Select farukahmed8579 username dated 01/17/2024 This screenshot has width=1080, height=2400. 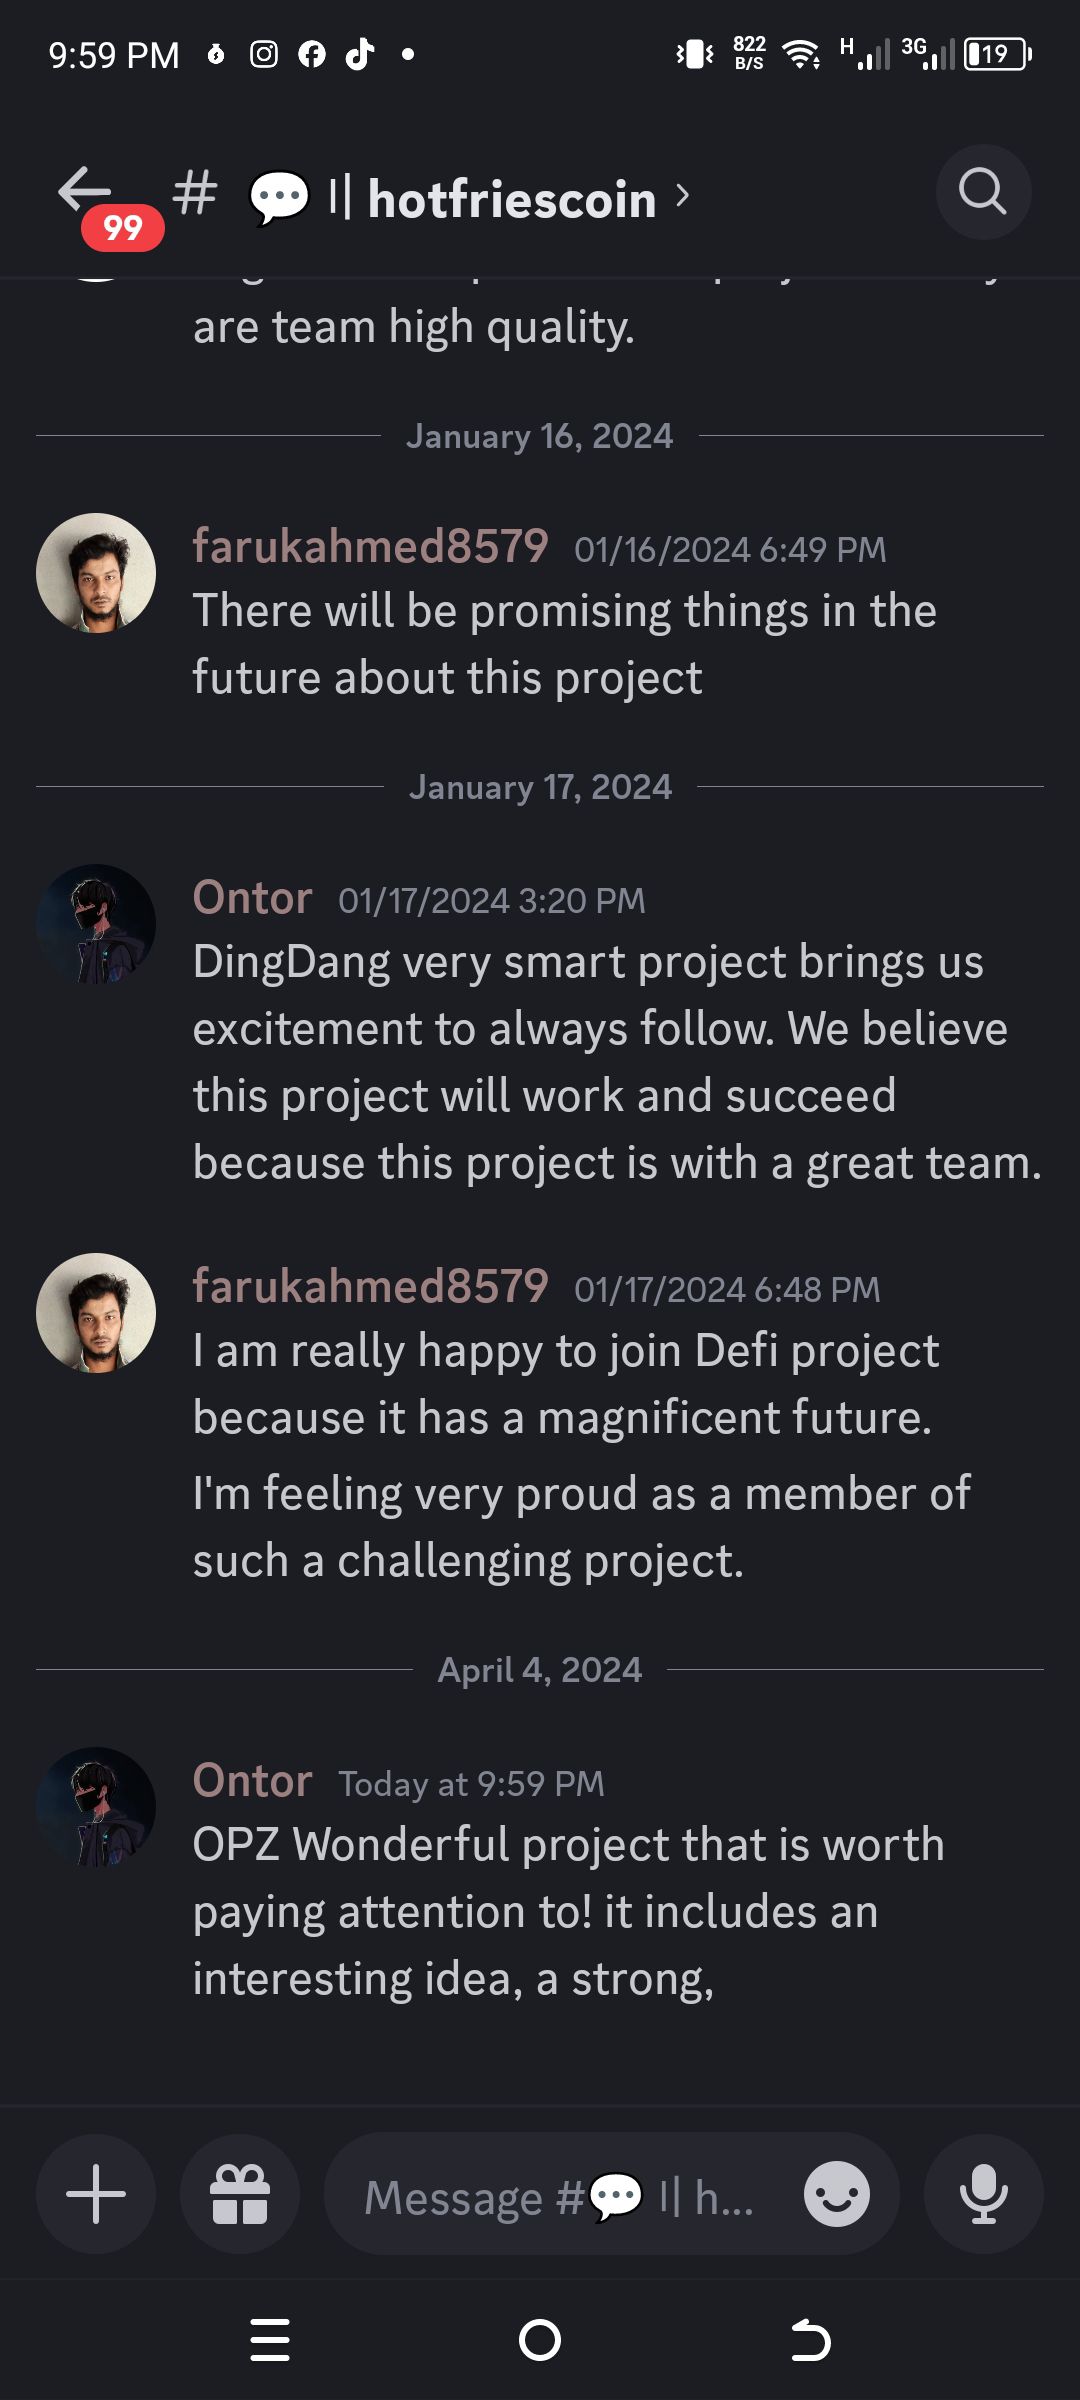coord(371,1286)
